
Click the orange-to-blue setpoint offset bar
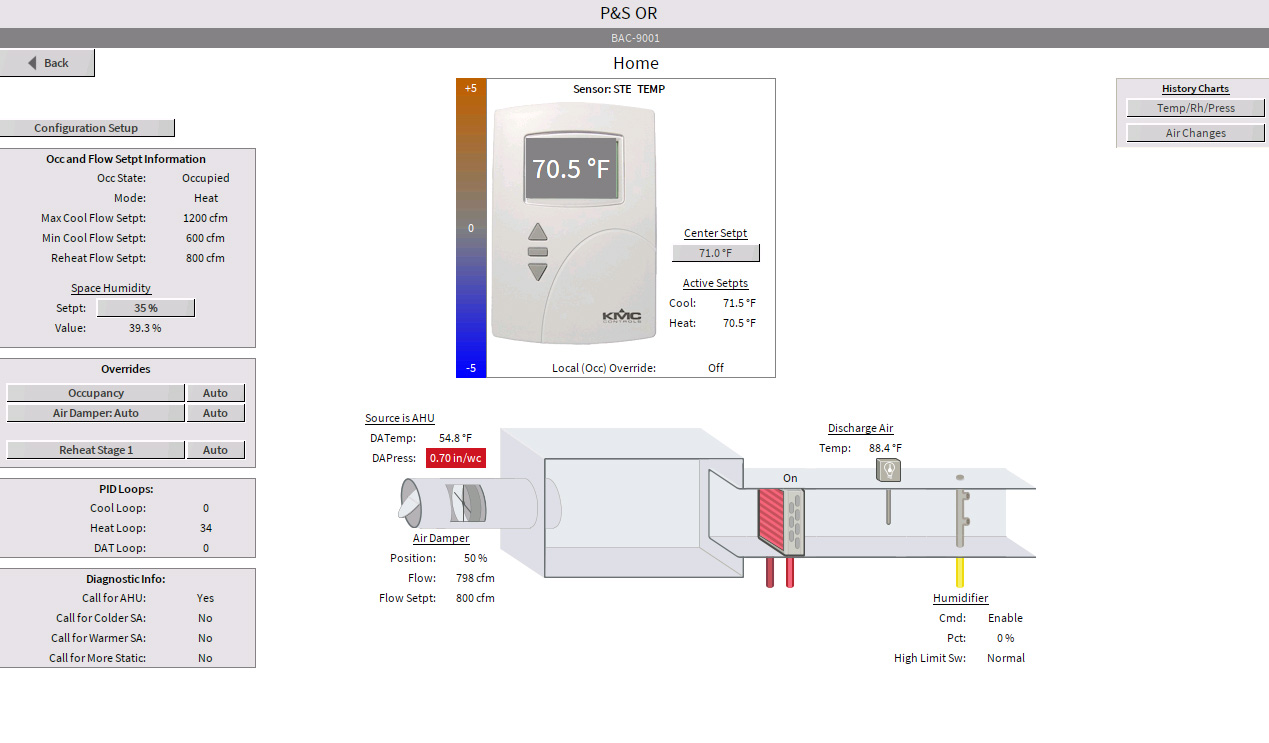coord(471,228)
